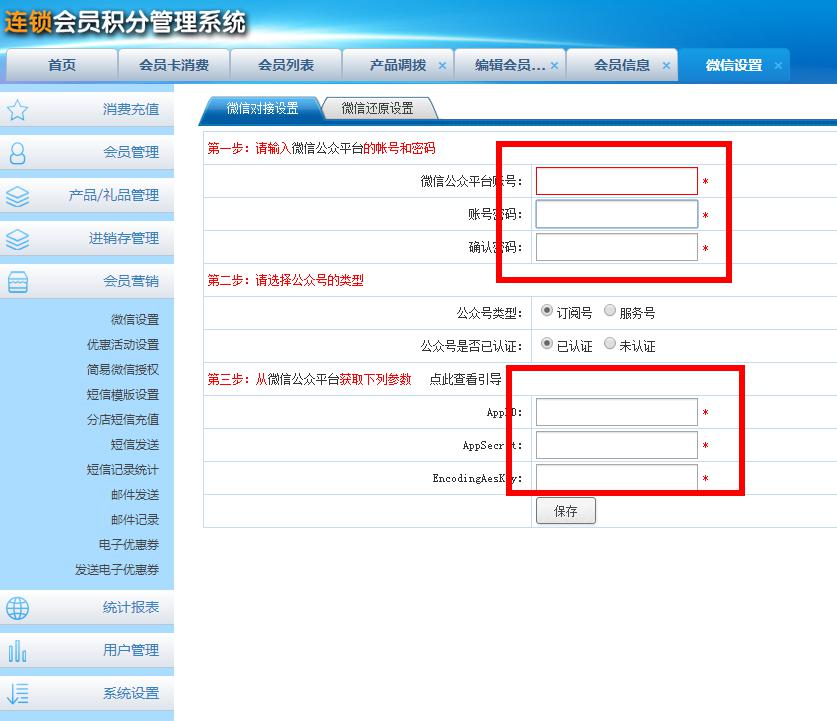Select the 订阅号 radio button
837x721 pixels.
click(546, 311)
